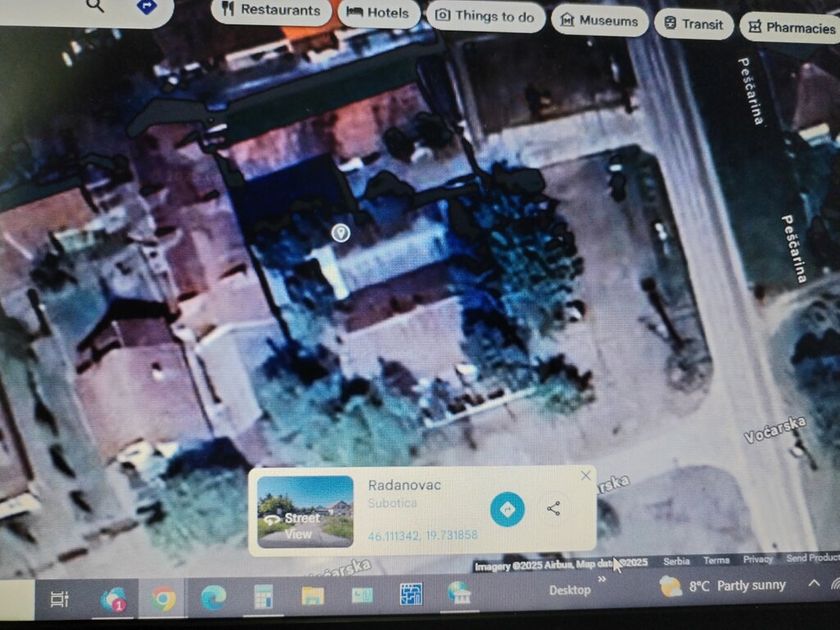This screenshot has width=840, height=630.
Task: Open File Explorer from the taskbar
Action: click(313, 597)
